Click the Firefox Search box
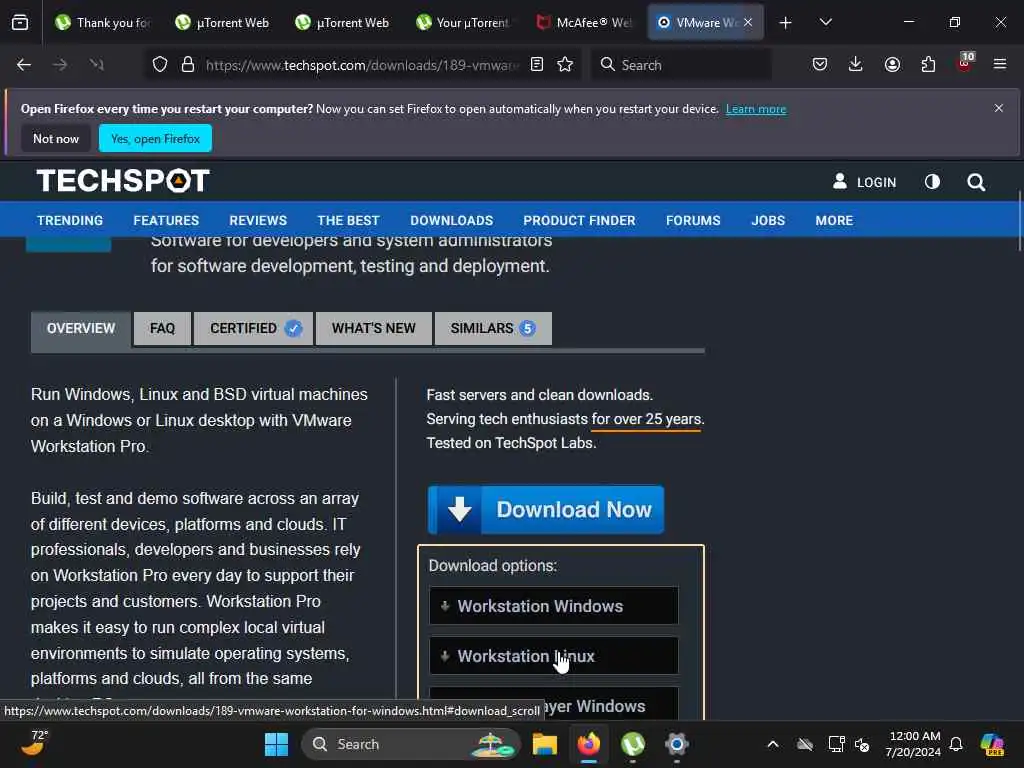1024x768 pixels. [x=681, y=65]
